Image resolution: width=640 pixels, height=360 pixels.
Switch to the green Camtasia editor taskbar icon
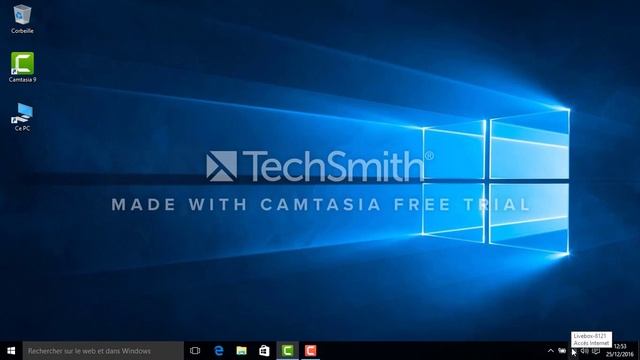tap(287, 351)
